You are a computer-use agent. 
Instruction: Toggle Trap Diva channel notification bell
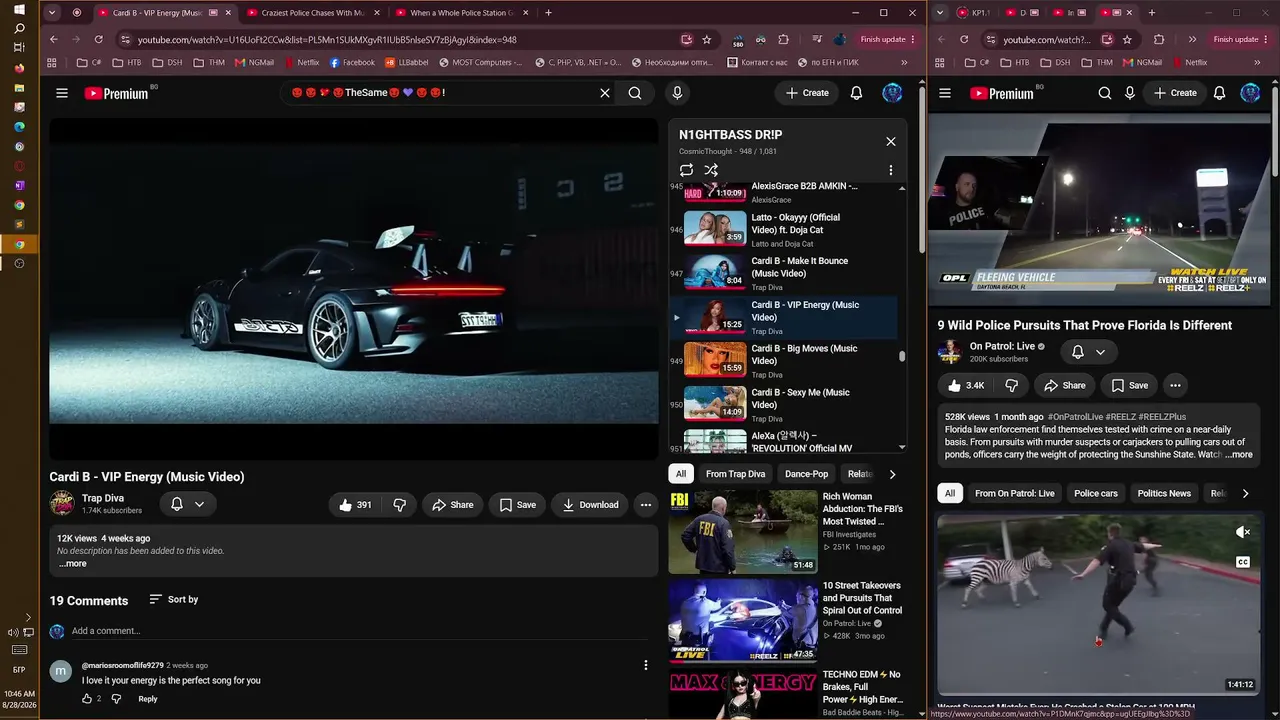point(188,504)
